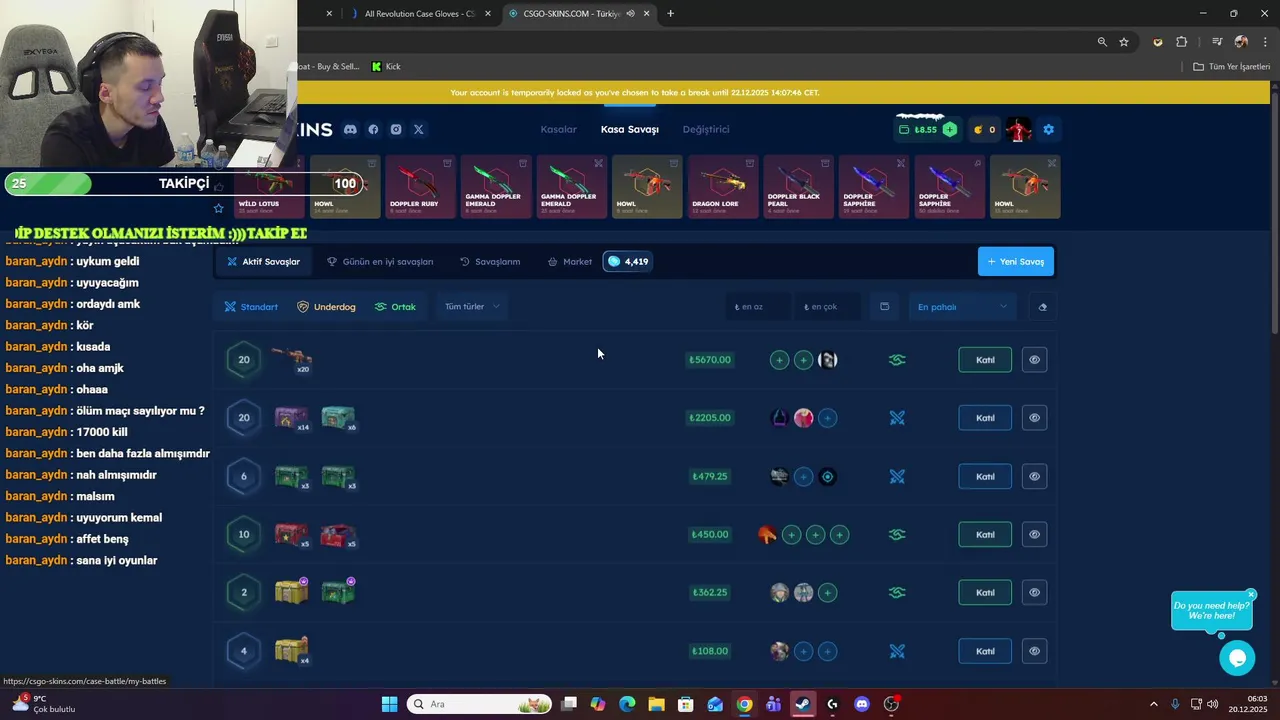Join the ₺479.25 battle with Katıl

click(985, 476)
